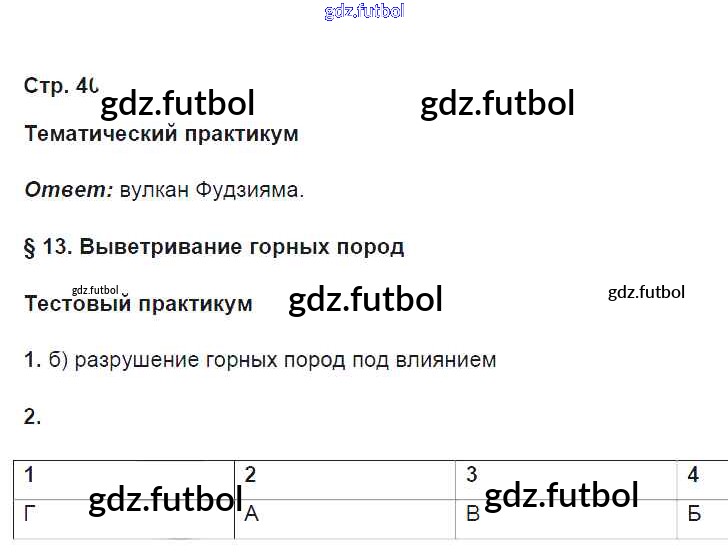The height and width of the screenshot is (553, 728).
Task: Click table header cell '1'
Action: 30,476
